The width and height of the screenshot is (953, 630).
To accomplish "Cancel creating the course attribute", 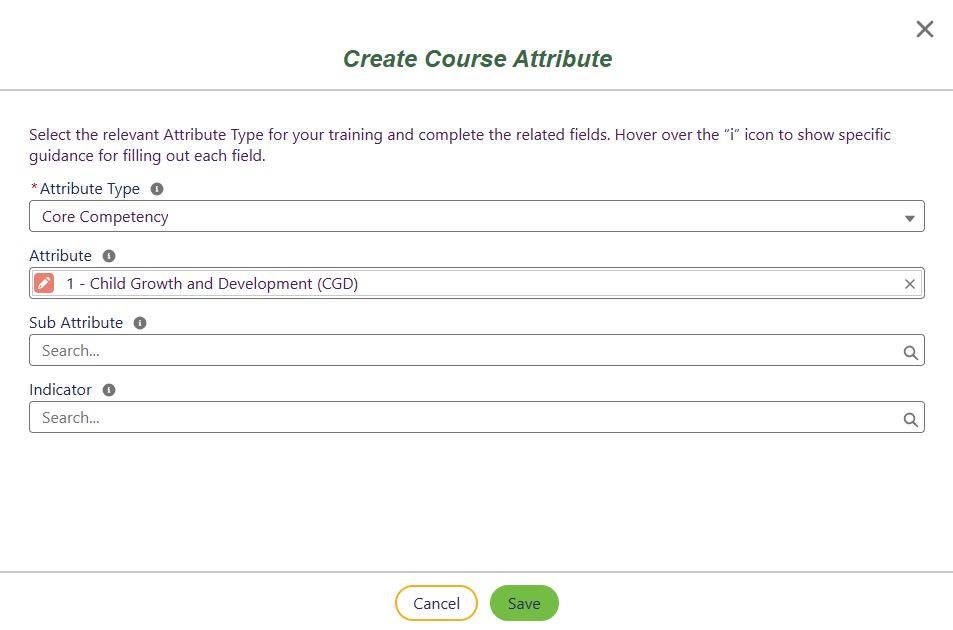I will (436, 603).
